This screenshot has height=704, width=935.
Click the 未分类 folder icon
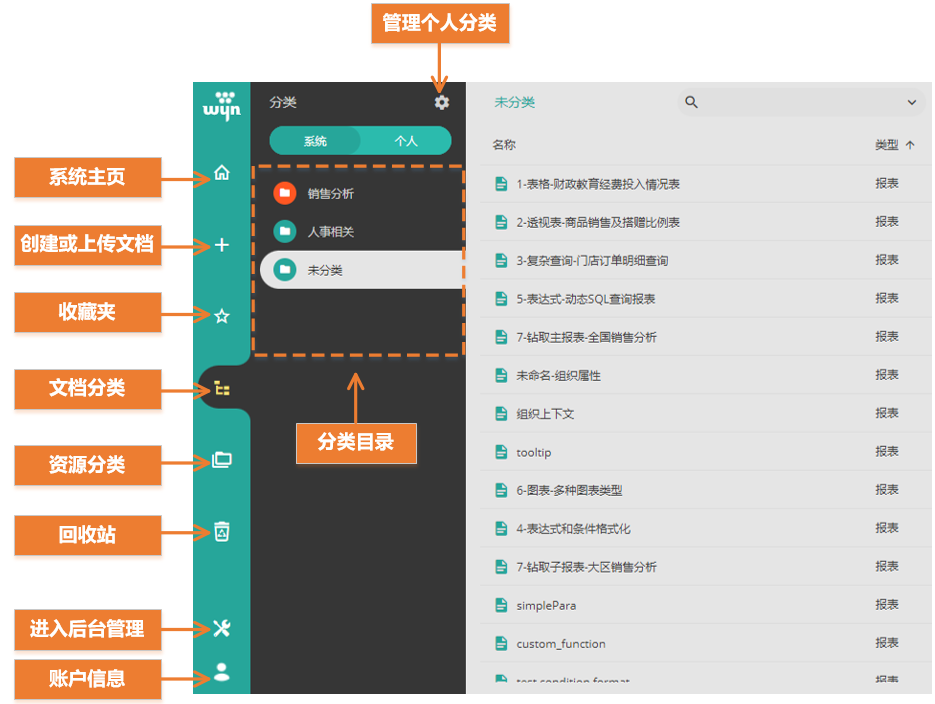point(285,270)
